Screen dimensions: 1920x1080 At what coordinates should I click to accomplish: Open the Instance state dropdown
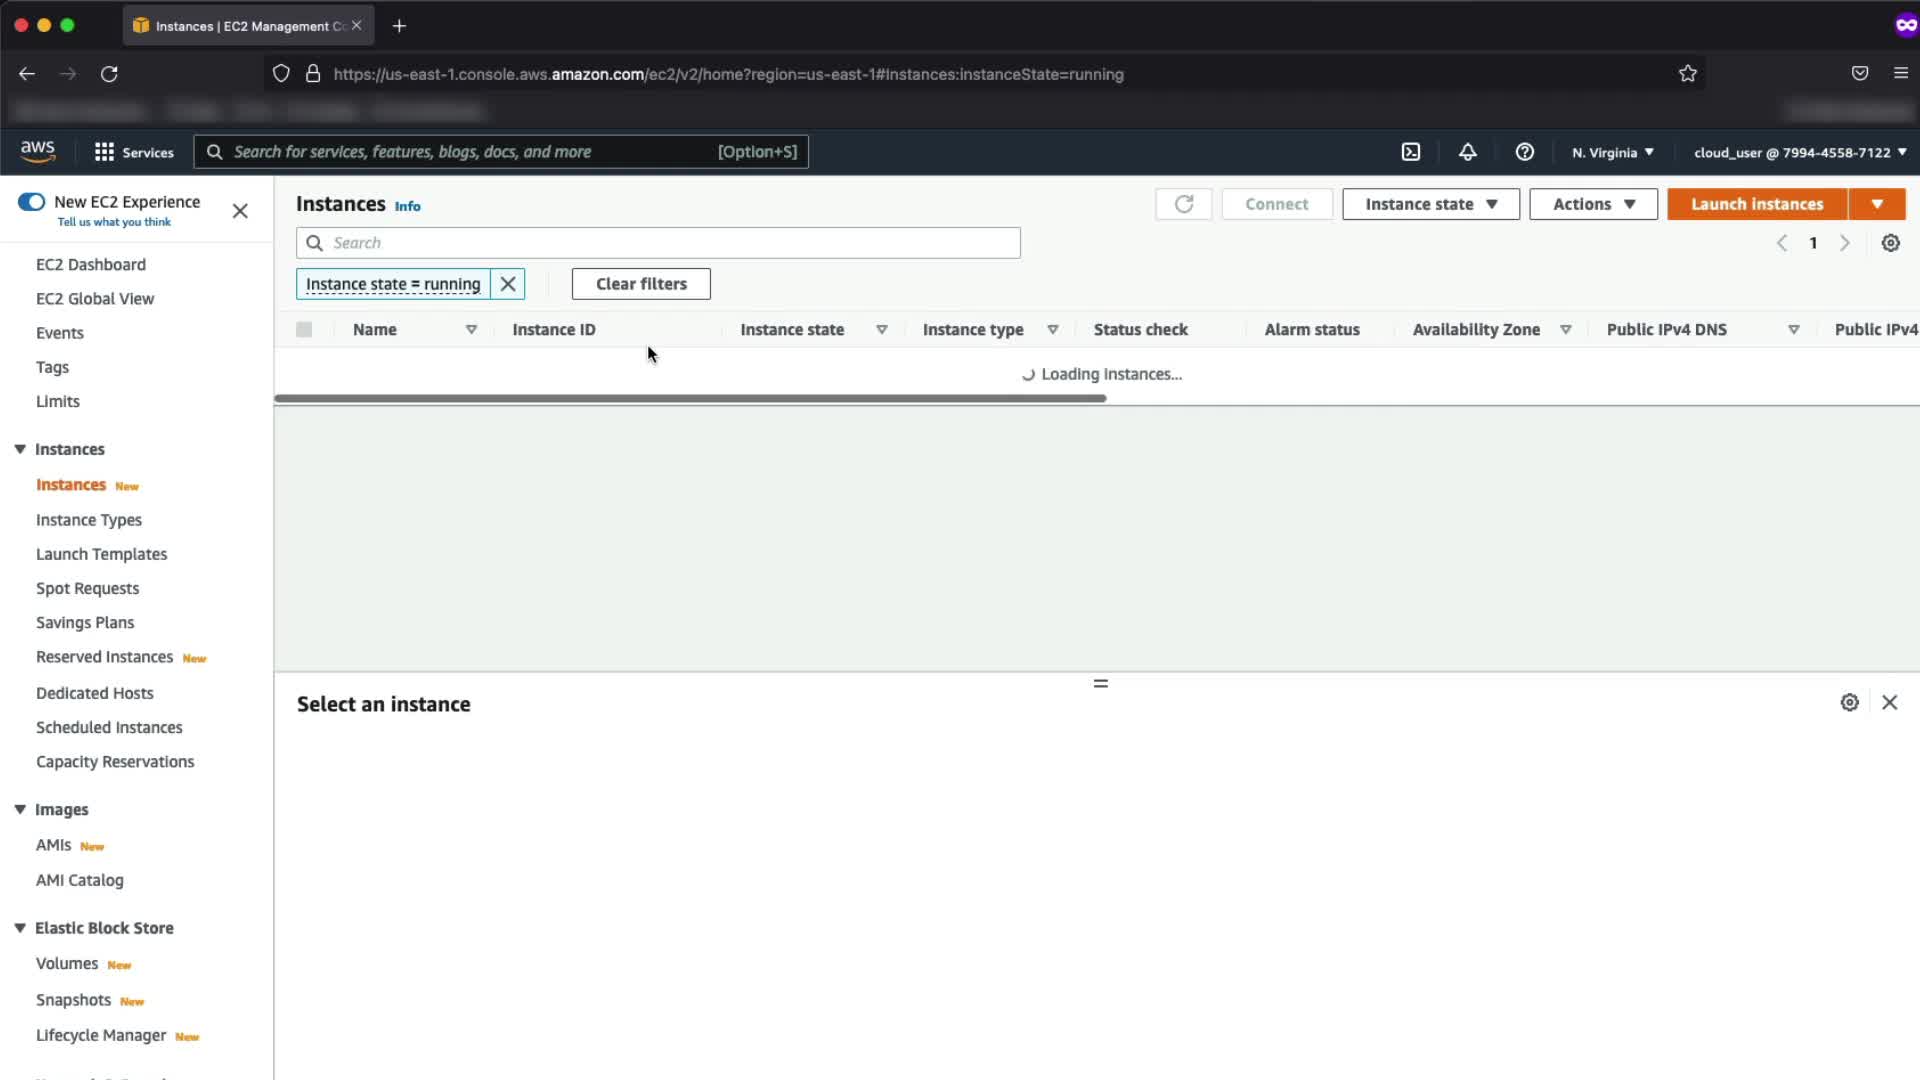coord(1430,204)
